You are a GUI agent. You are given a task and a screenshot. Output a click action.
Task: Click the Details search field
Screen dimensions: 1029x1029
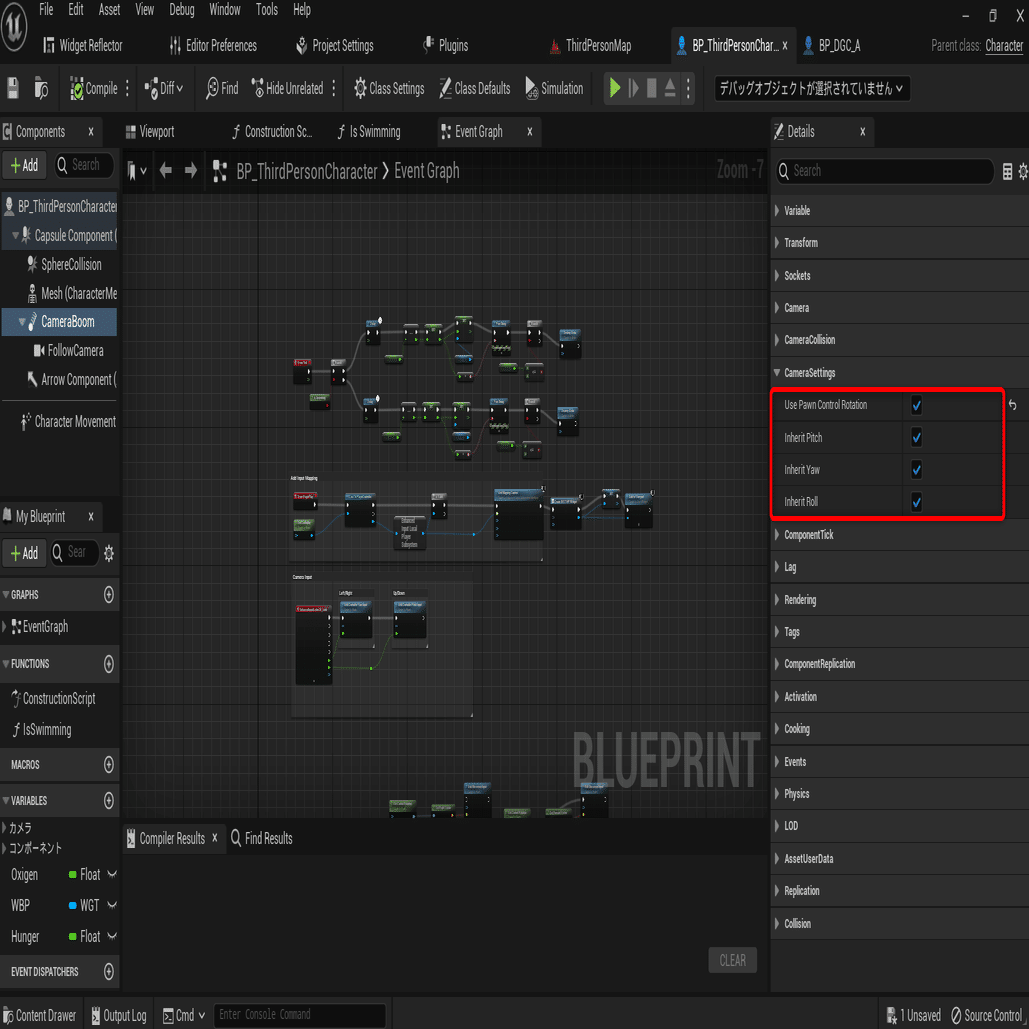(884, 171)
